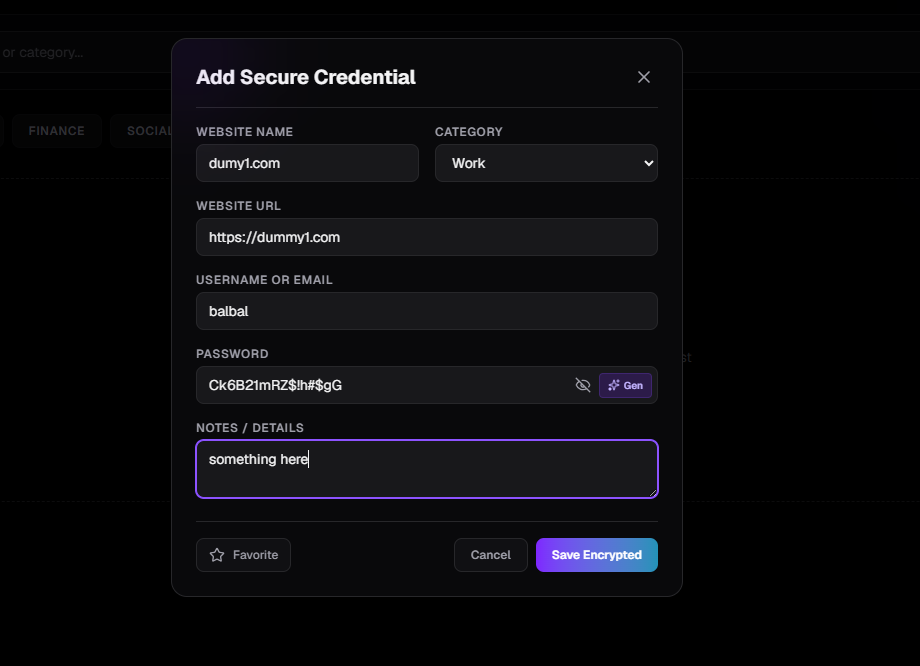The width and height of the screenshot is (920, 666).
Task: Click the Category dropdown chevron arrow
Action: (648, 163)
